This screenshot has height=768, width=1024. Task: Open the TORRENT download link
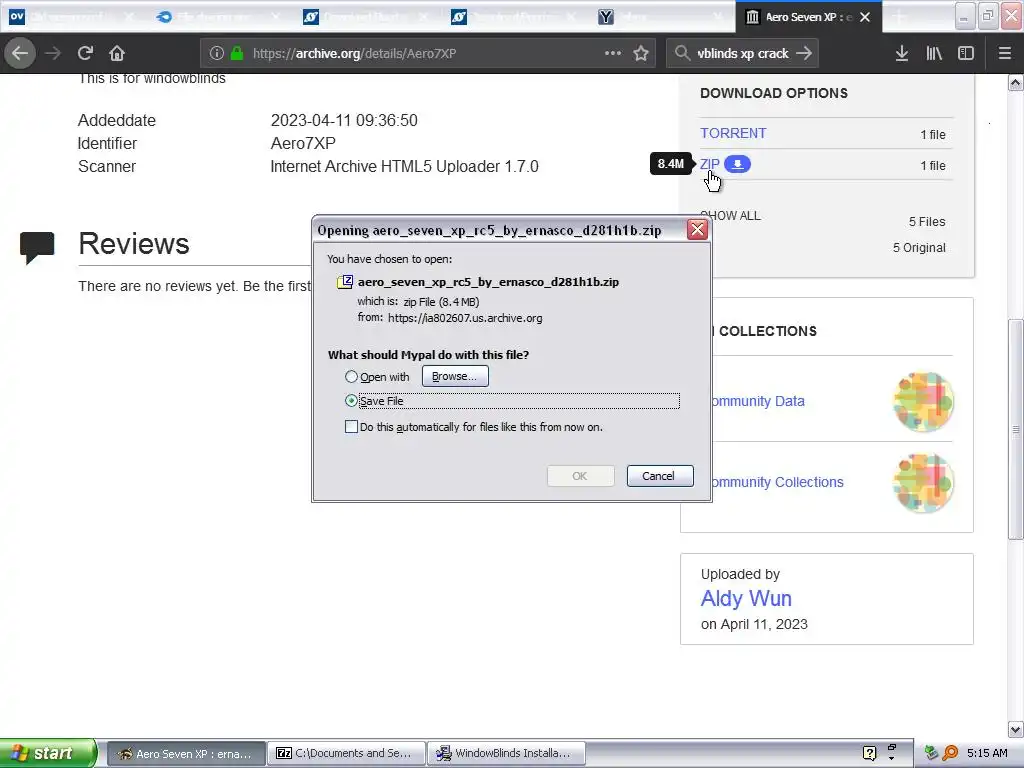[733, 133]
